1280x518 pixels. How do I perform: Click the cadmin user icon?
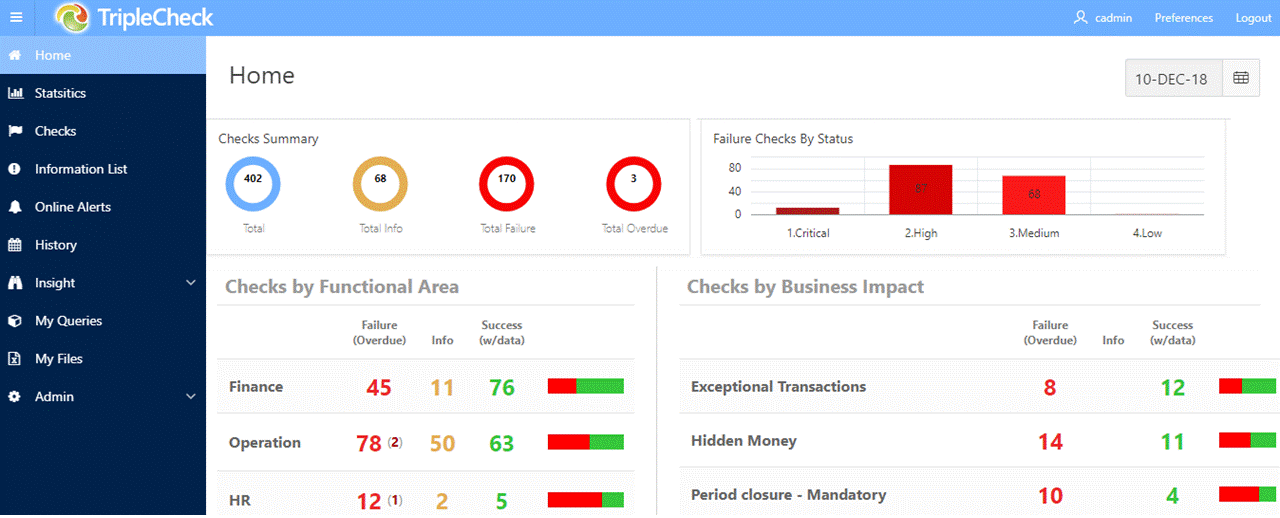(1080, 18)
